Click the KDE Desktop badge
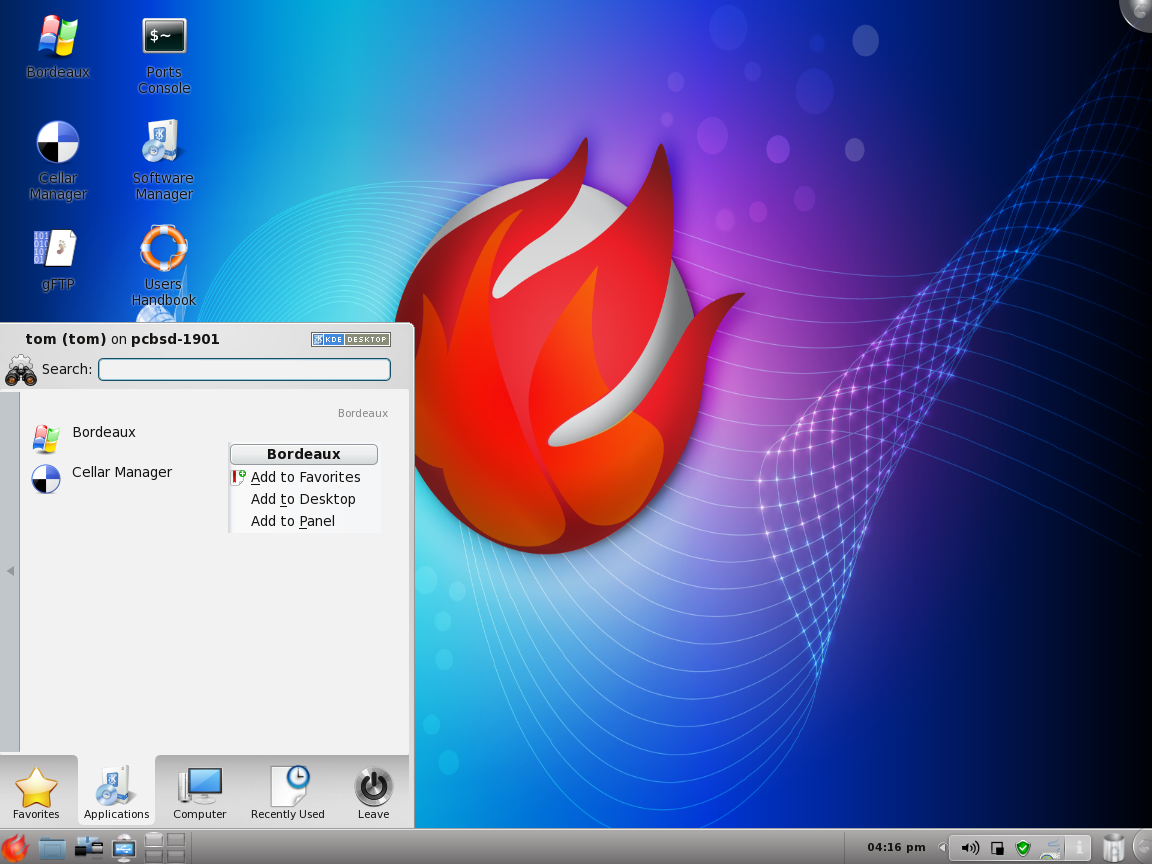Screen dimensions: 1152x864 point(350,339)
